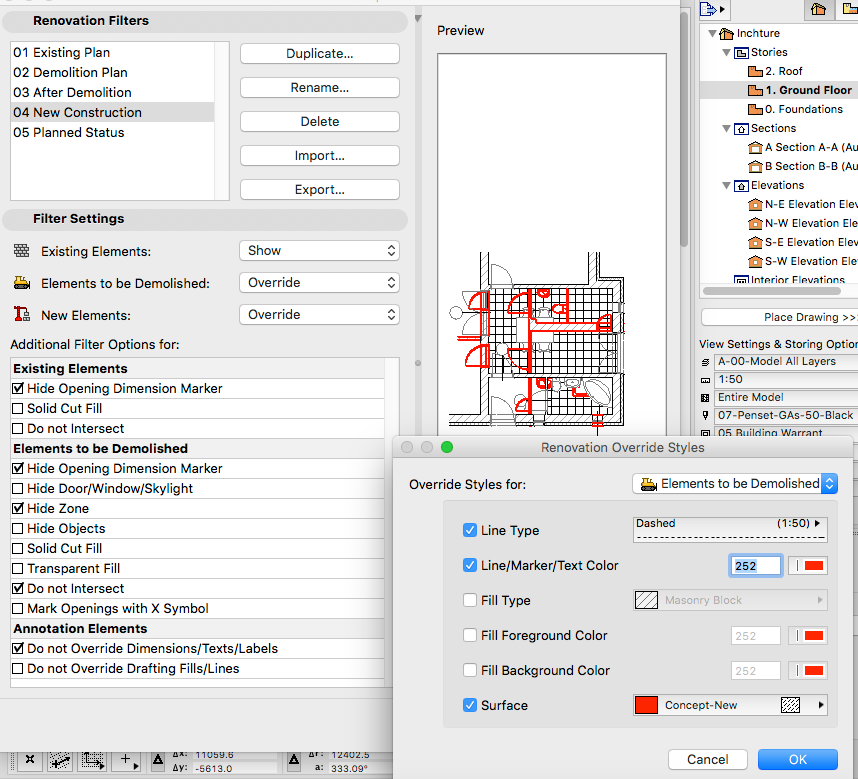858x779 pixels.
Task: Enable the Hide Objects checkbox
Action: 18,528
